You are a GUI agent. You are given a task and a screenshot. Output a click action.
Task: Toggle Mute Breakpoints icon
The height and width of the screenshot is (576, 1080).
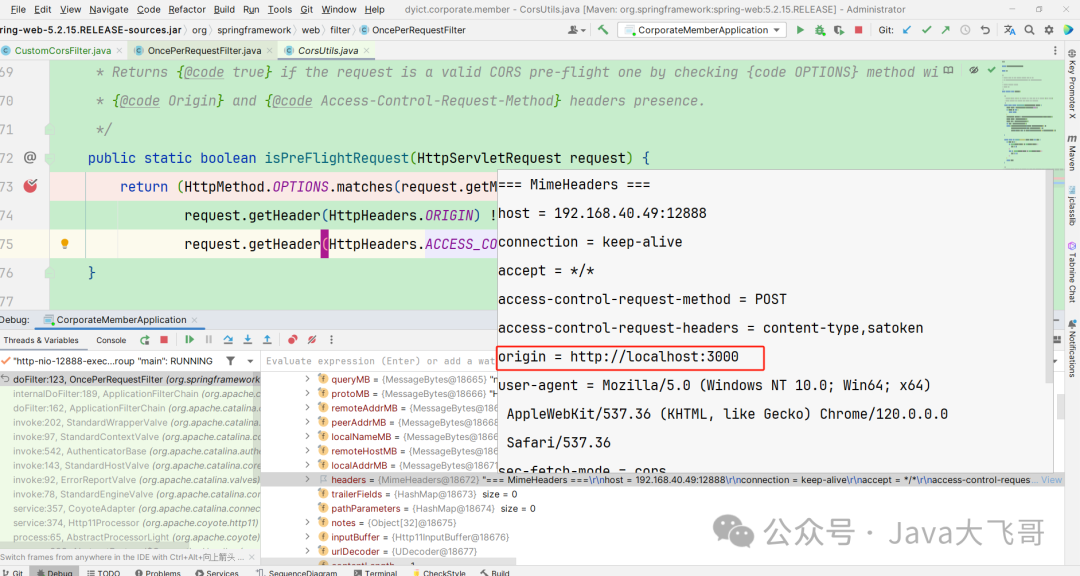(312, 340)
